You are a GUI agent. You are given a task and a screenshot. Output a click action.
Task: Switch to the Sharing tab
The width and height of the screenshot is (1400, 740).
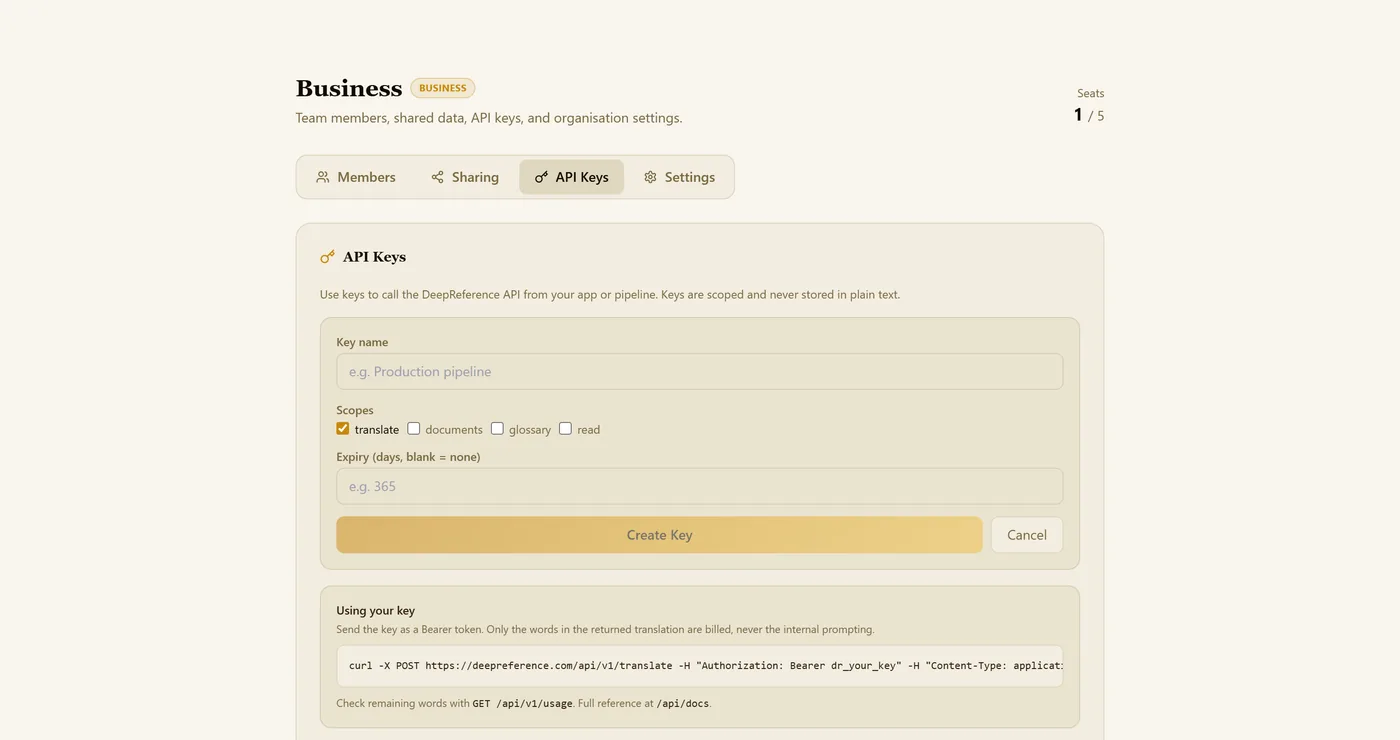[x=465, y=177]
